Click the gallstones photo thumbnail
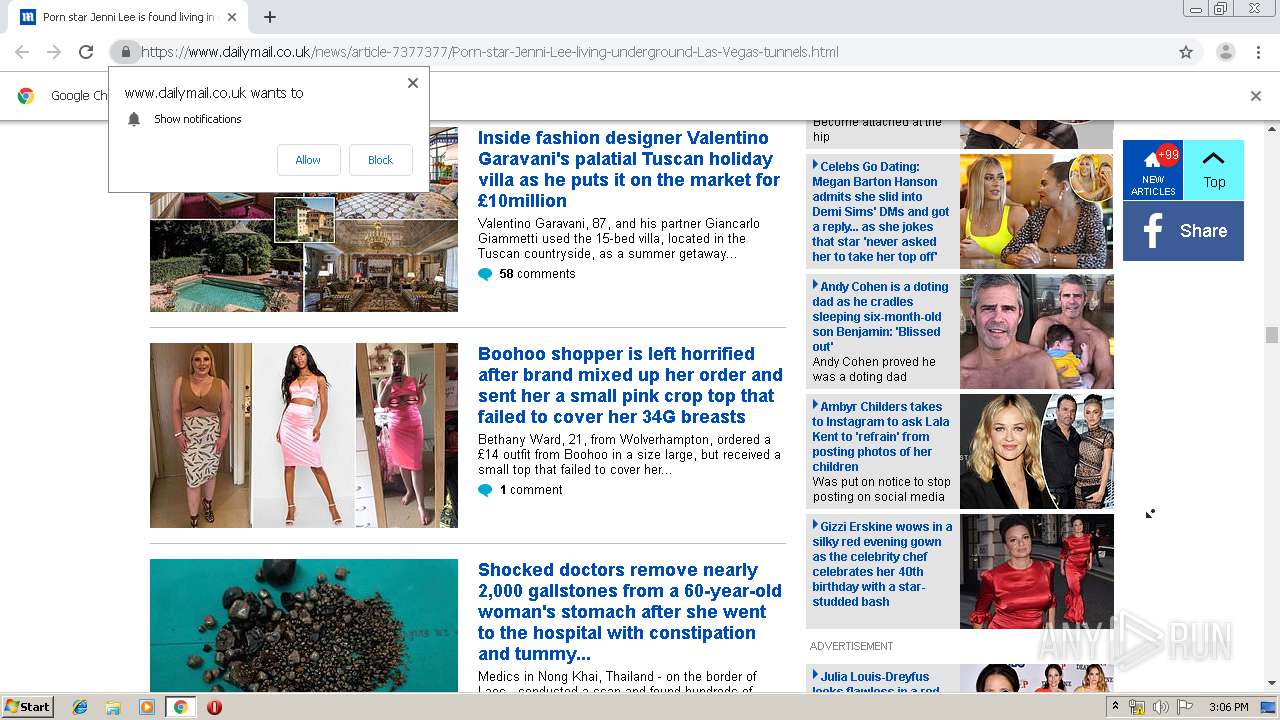Screen dimensions: 1280x720 304,625
